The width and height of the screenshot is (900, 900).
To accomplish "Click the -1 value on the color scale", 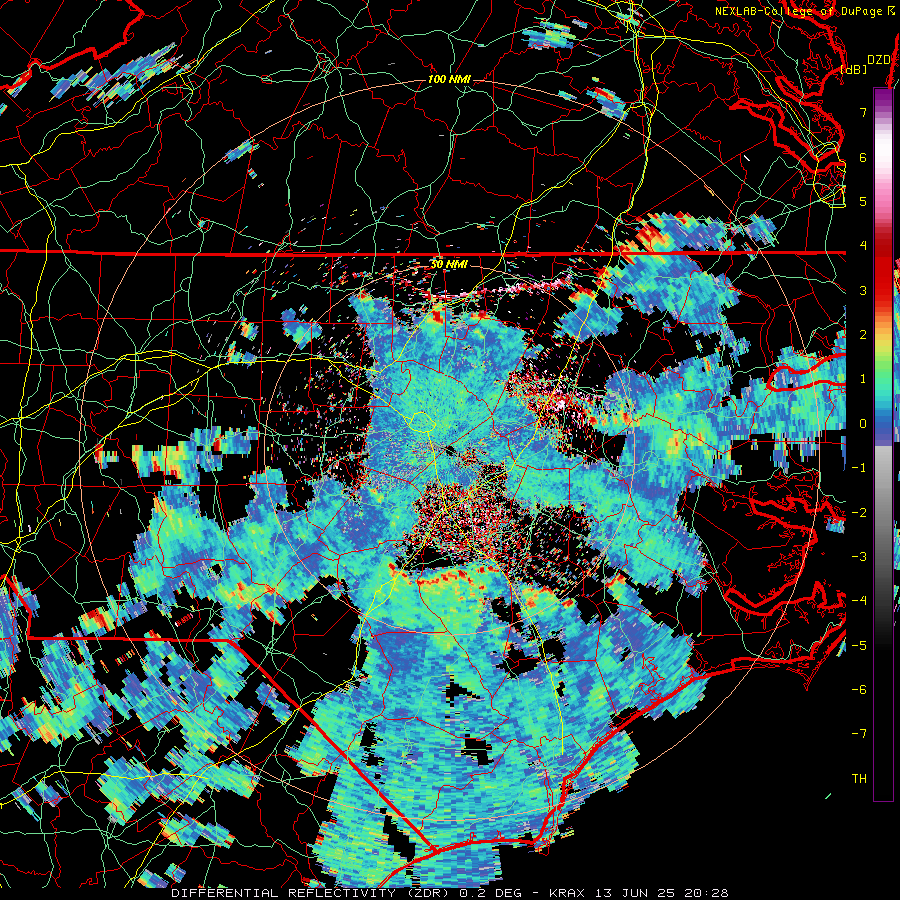I will tap(859, 468).
